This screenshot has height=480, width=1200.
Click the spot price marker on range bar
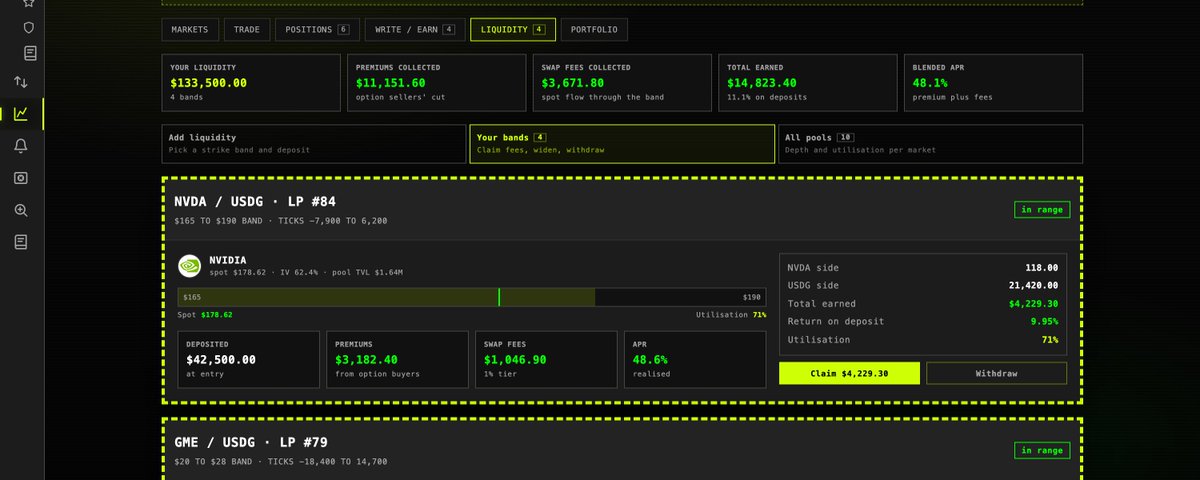pyautogui.click(x=499, y=297)
